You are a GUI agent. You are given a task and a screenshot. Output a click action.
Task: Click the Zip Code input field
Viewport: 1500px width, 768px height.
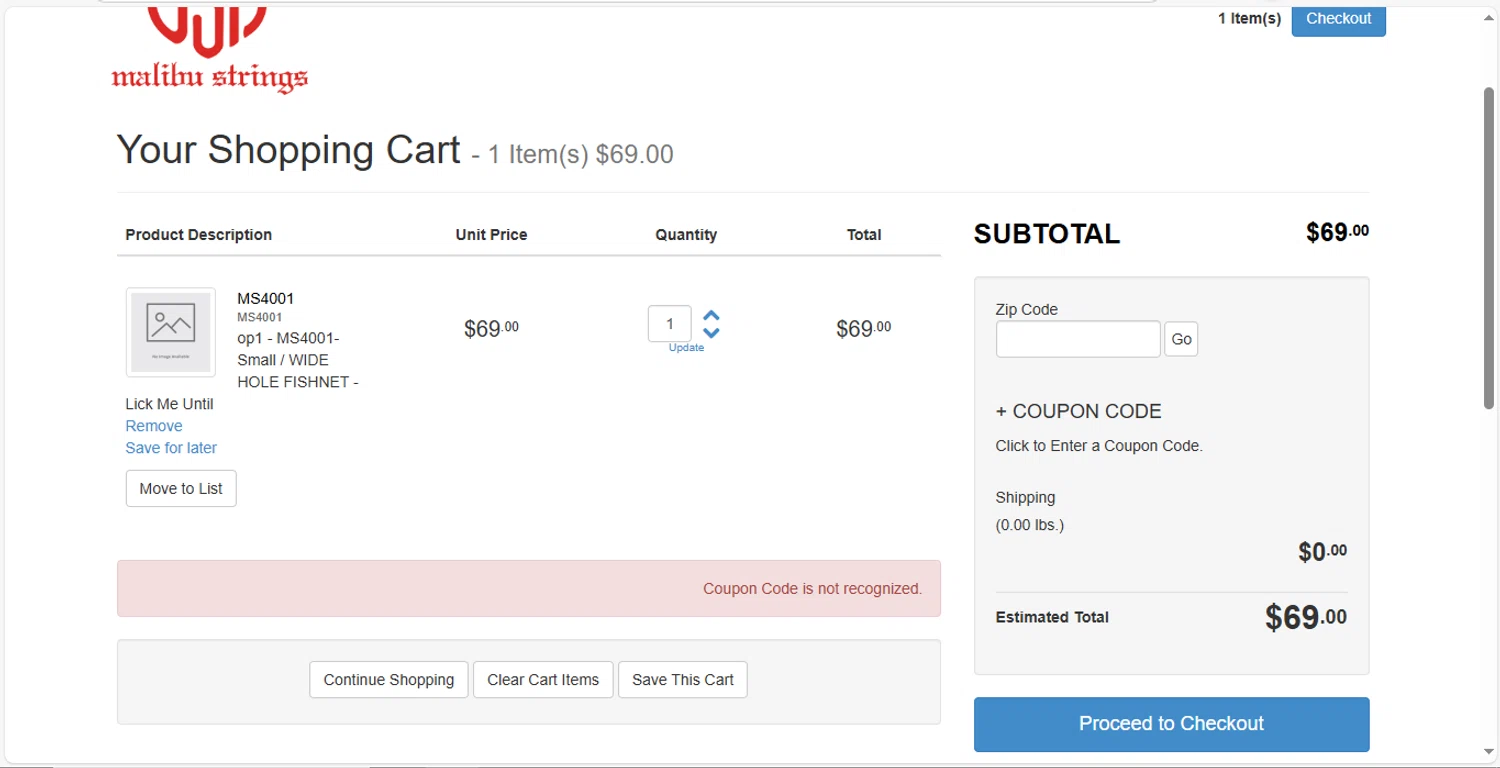coord(1078,339)
